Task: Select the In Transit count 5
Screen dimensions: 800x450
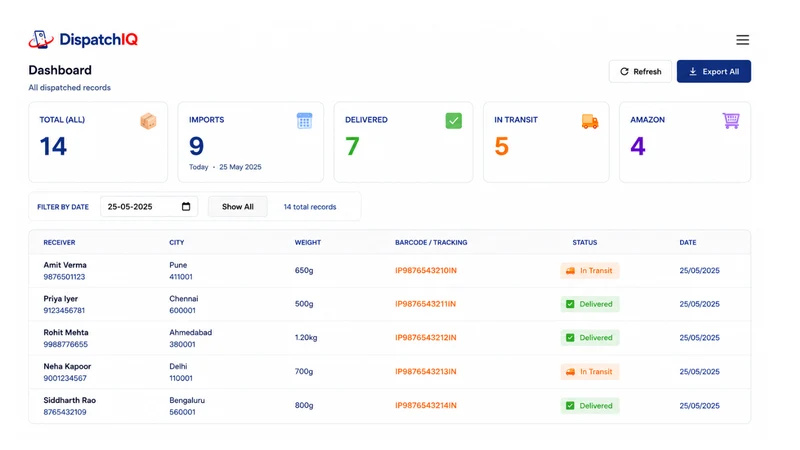Action: [x=502, y=146]
